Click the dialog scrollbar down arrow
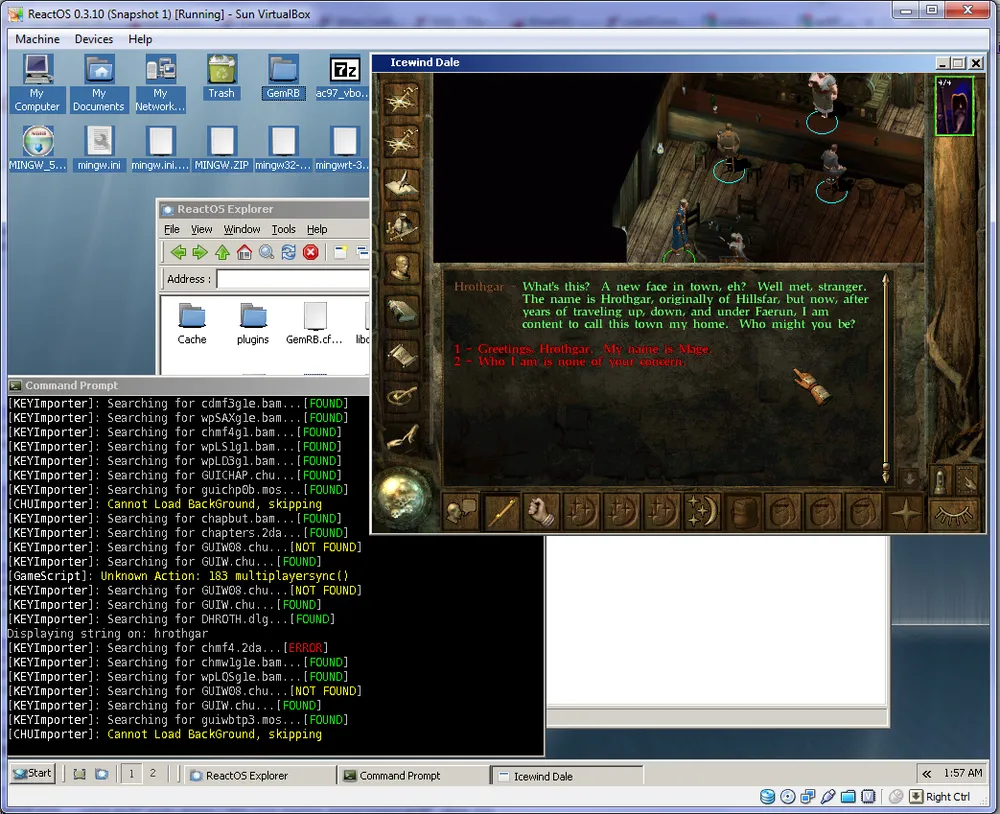Viewport: 1000px width, 814px height. [x=885, y=475]
